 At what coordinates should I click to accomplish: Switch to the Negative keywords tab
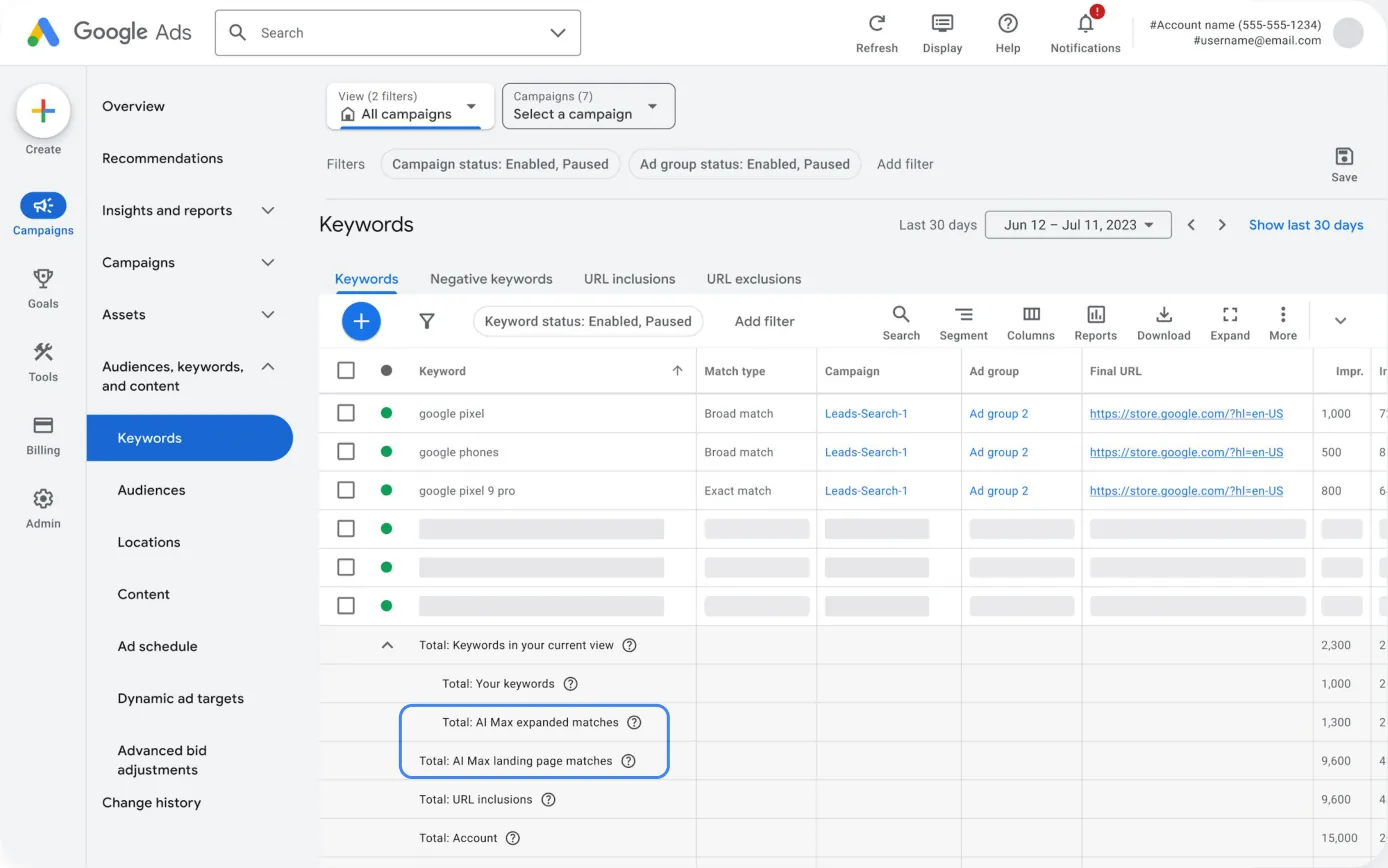(491, 279)
